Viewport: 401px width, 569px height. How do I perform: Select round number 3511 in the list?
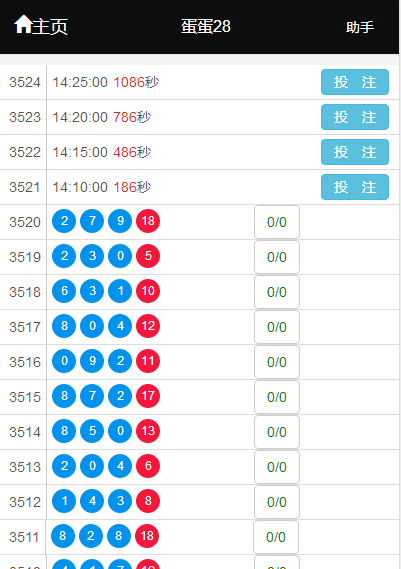click(x=24, y=537)
